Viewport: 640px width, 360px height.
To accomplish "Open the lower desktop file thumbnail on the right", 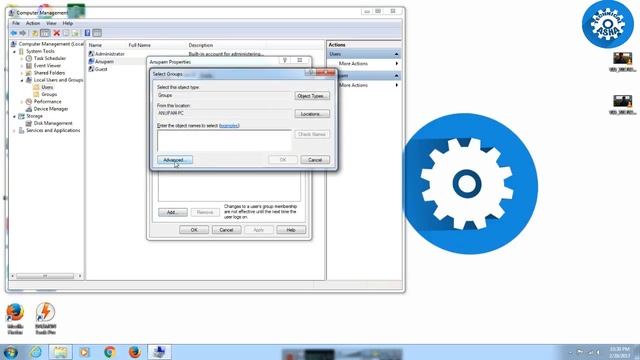I will click(622, 105).
